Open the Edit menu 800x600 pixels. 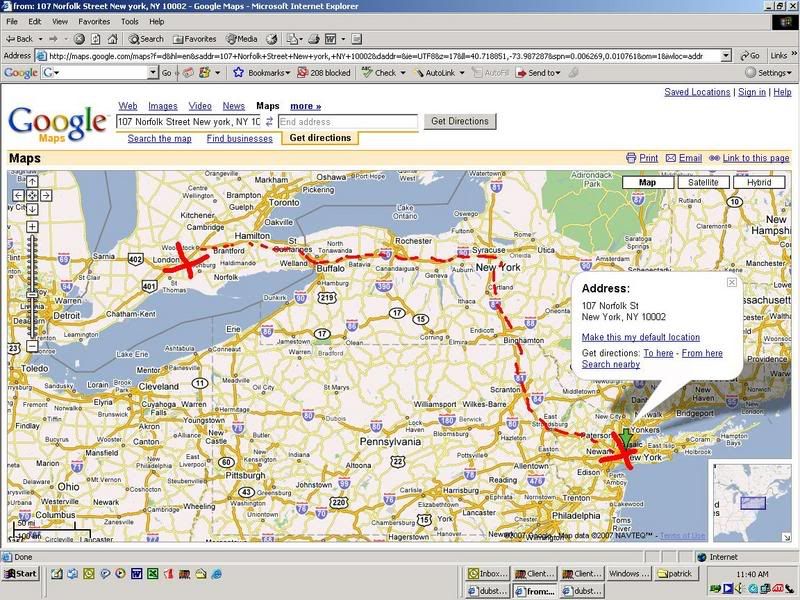click(35, 21)
